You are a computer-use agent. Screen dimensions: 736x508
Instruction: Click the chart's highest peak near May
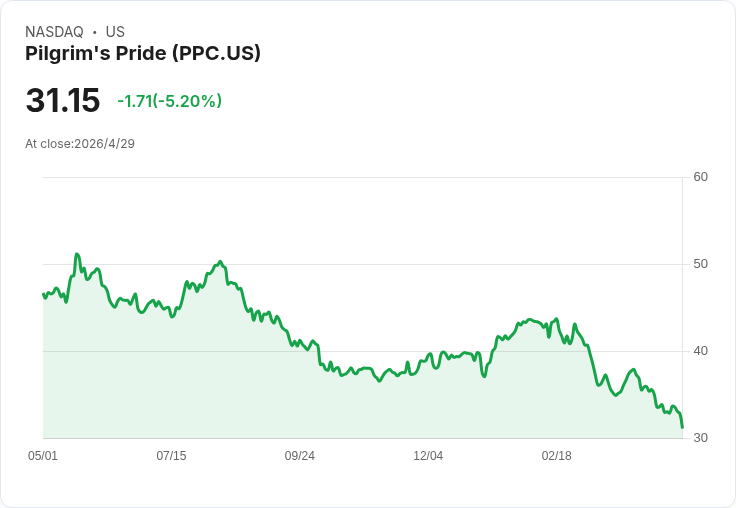[x=77, y=255]
